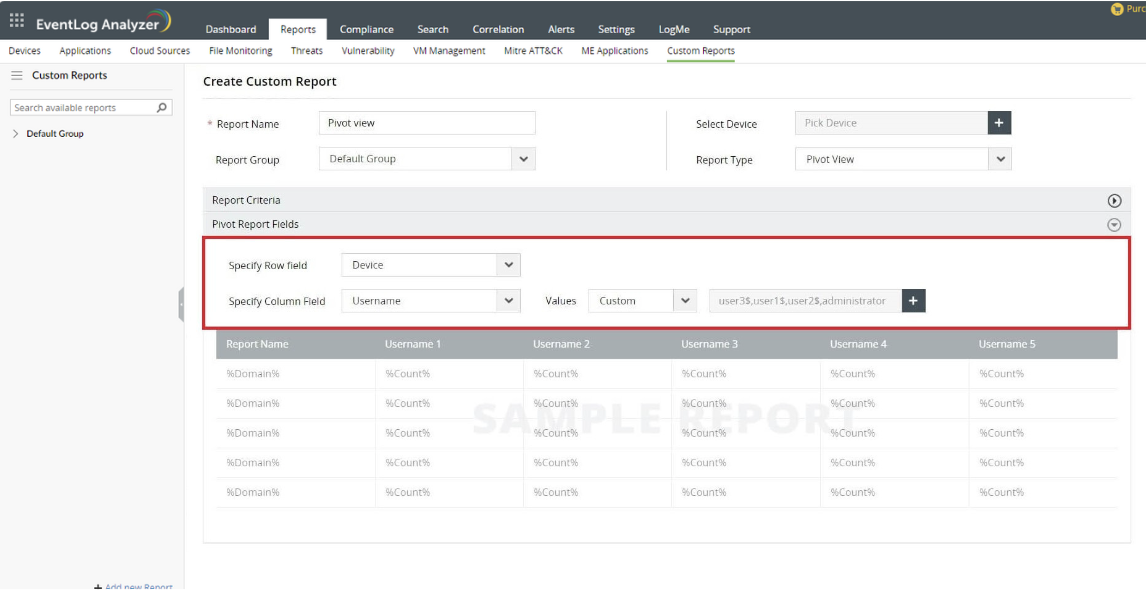This screenshot has height=590, width=1146.
Task: Go to the Correlation tab
Action: [x=498, y=29]
